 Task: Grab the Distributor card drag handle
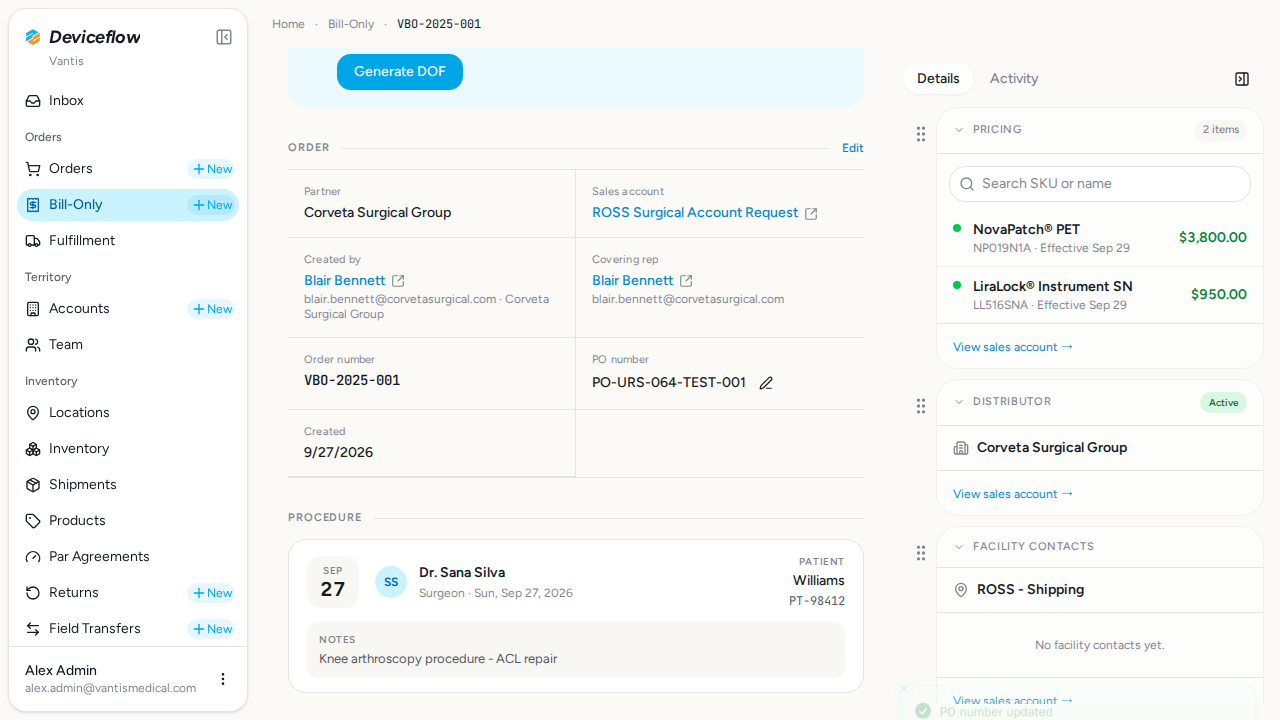921,406
